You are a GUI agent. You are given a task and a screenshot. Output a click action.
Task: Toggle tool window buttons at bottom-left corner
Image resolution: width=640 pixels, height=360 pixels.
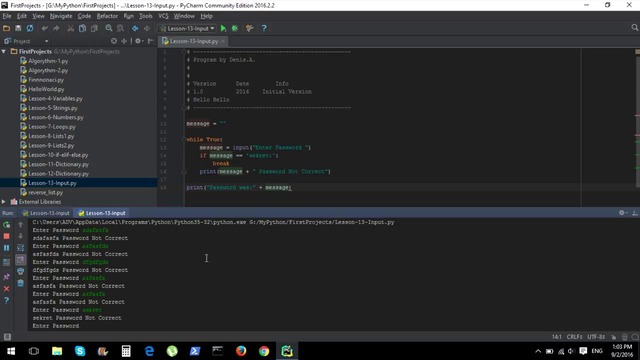pyautogui.click(x=7, y=337)
